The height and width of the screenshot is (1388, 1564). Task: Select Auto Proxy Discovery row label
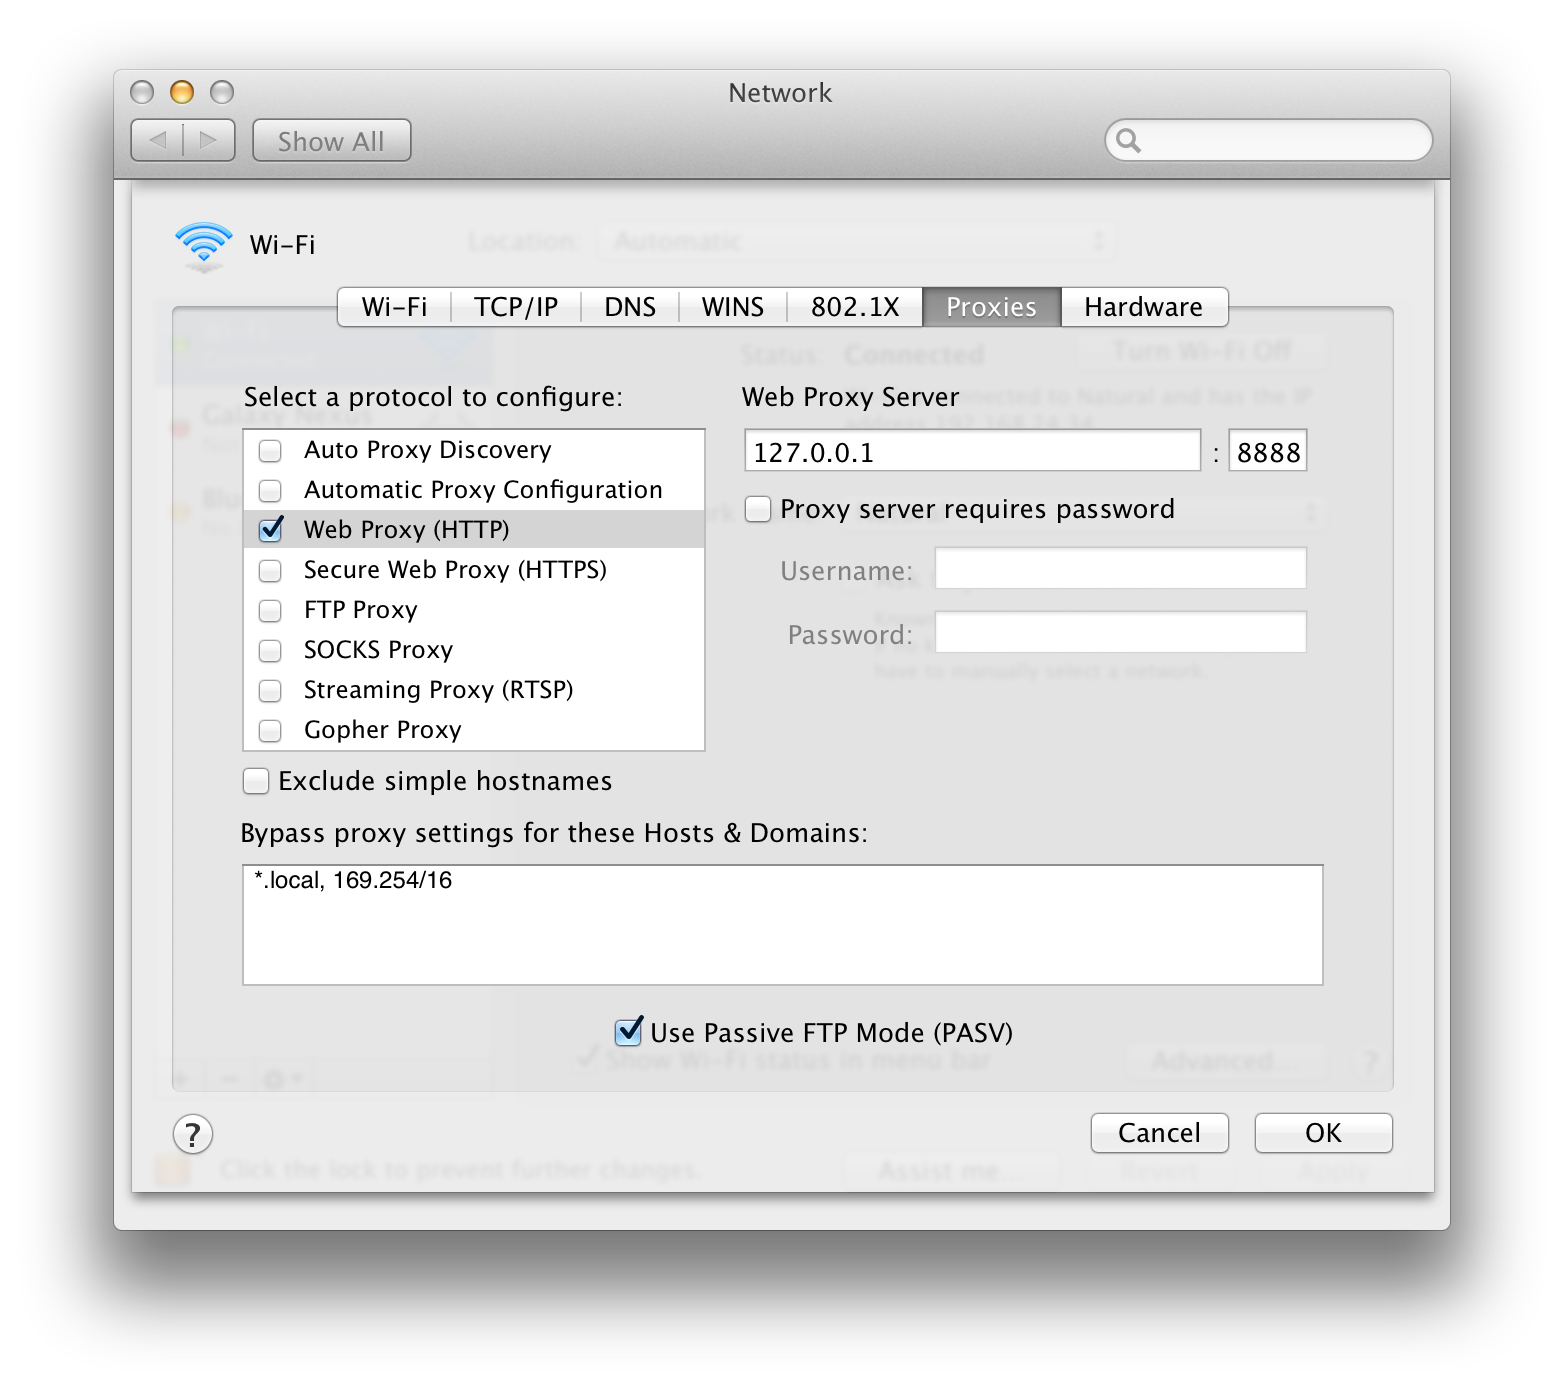click(x=427, y=451)
